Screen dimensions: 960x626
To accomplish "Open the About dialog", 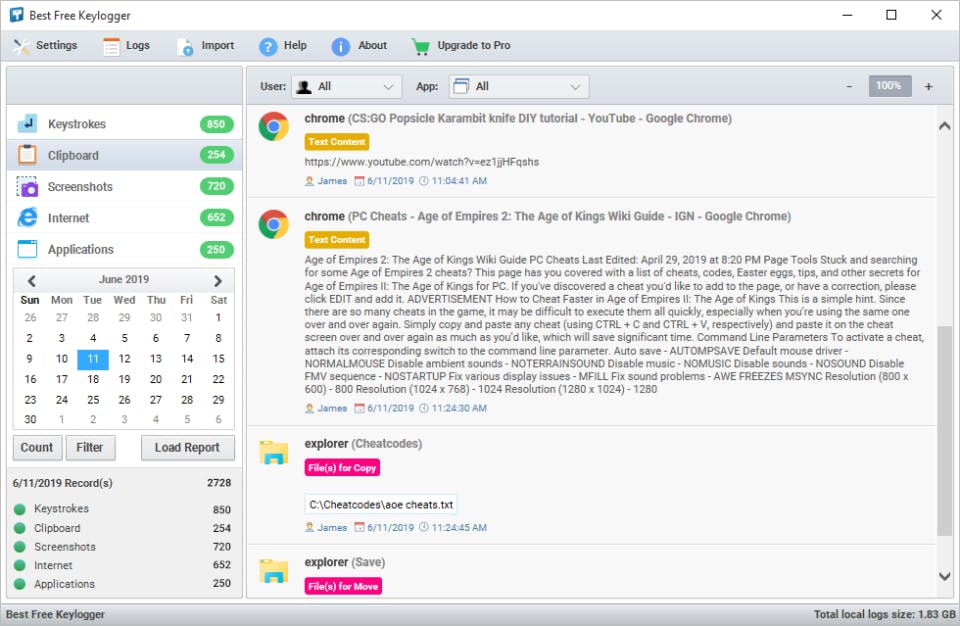I will click(x=339, y=45).
